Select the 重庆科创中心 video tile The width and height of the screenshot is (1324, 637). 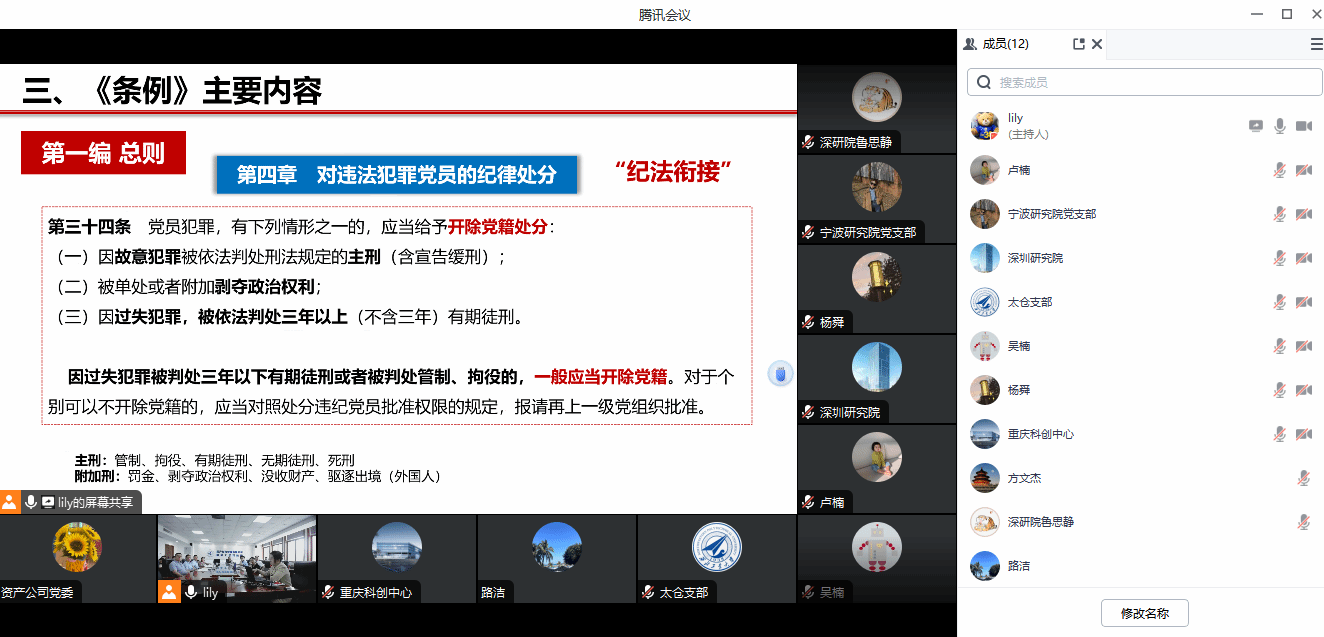click(x=397, y=558)
